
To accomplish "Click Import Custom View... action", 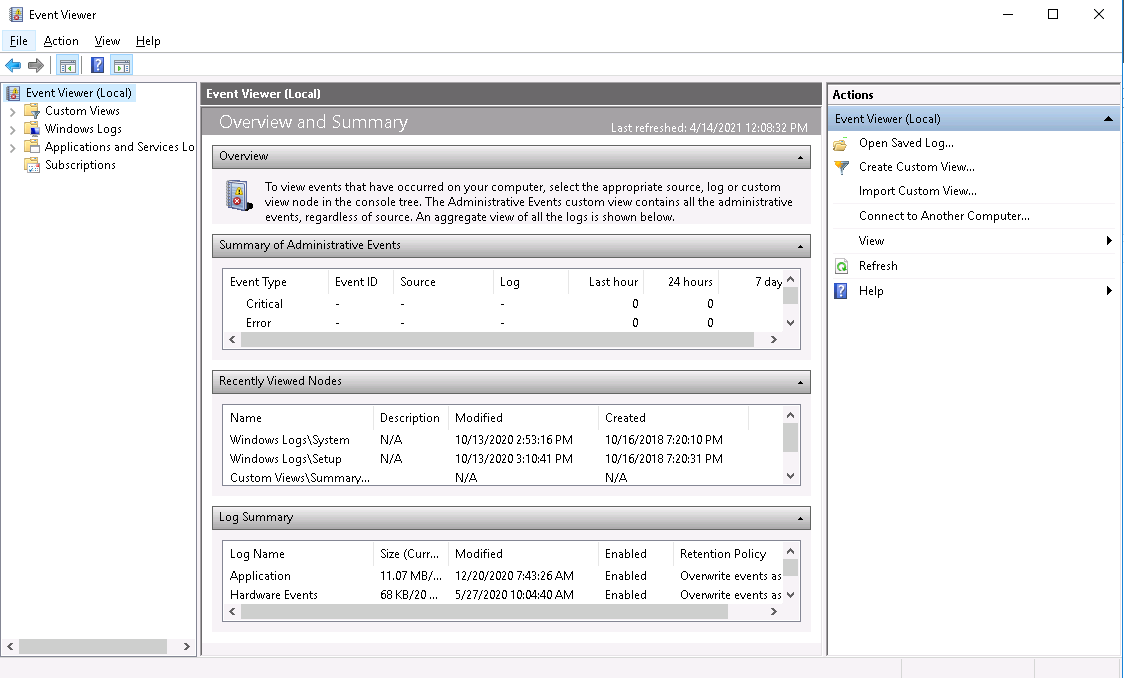I will point(918,191).
